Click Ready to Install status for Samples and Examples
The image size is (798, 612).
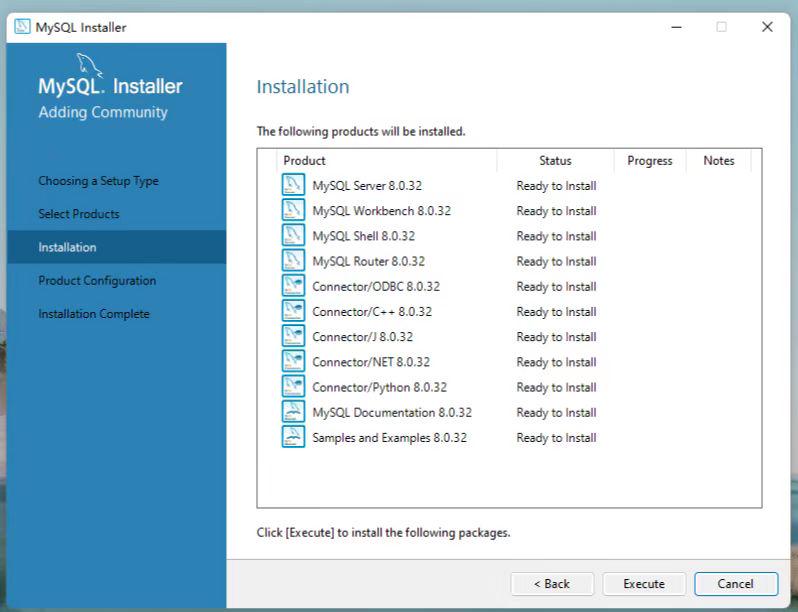pyautogui.click(x=556, y=438)
